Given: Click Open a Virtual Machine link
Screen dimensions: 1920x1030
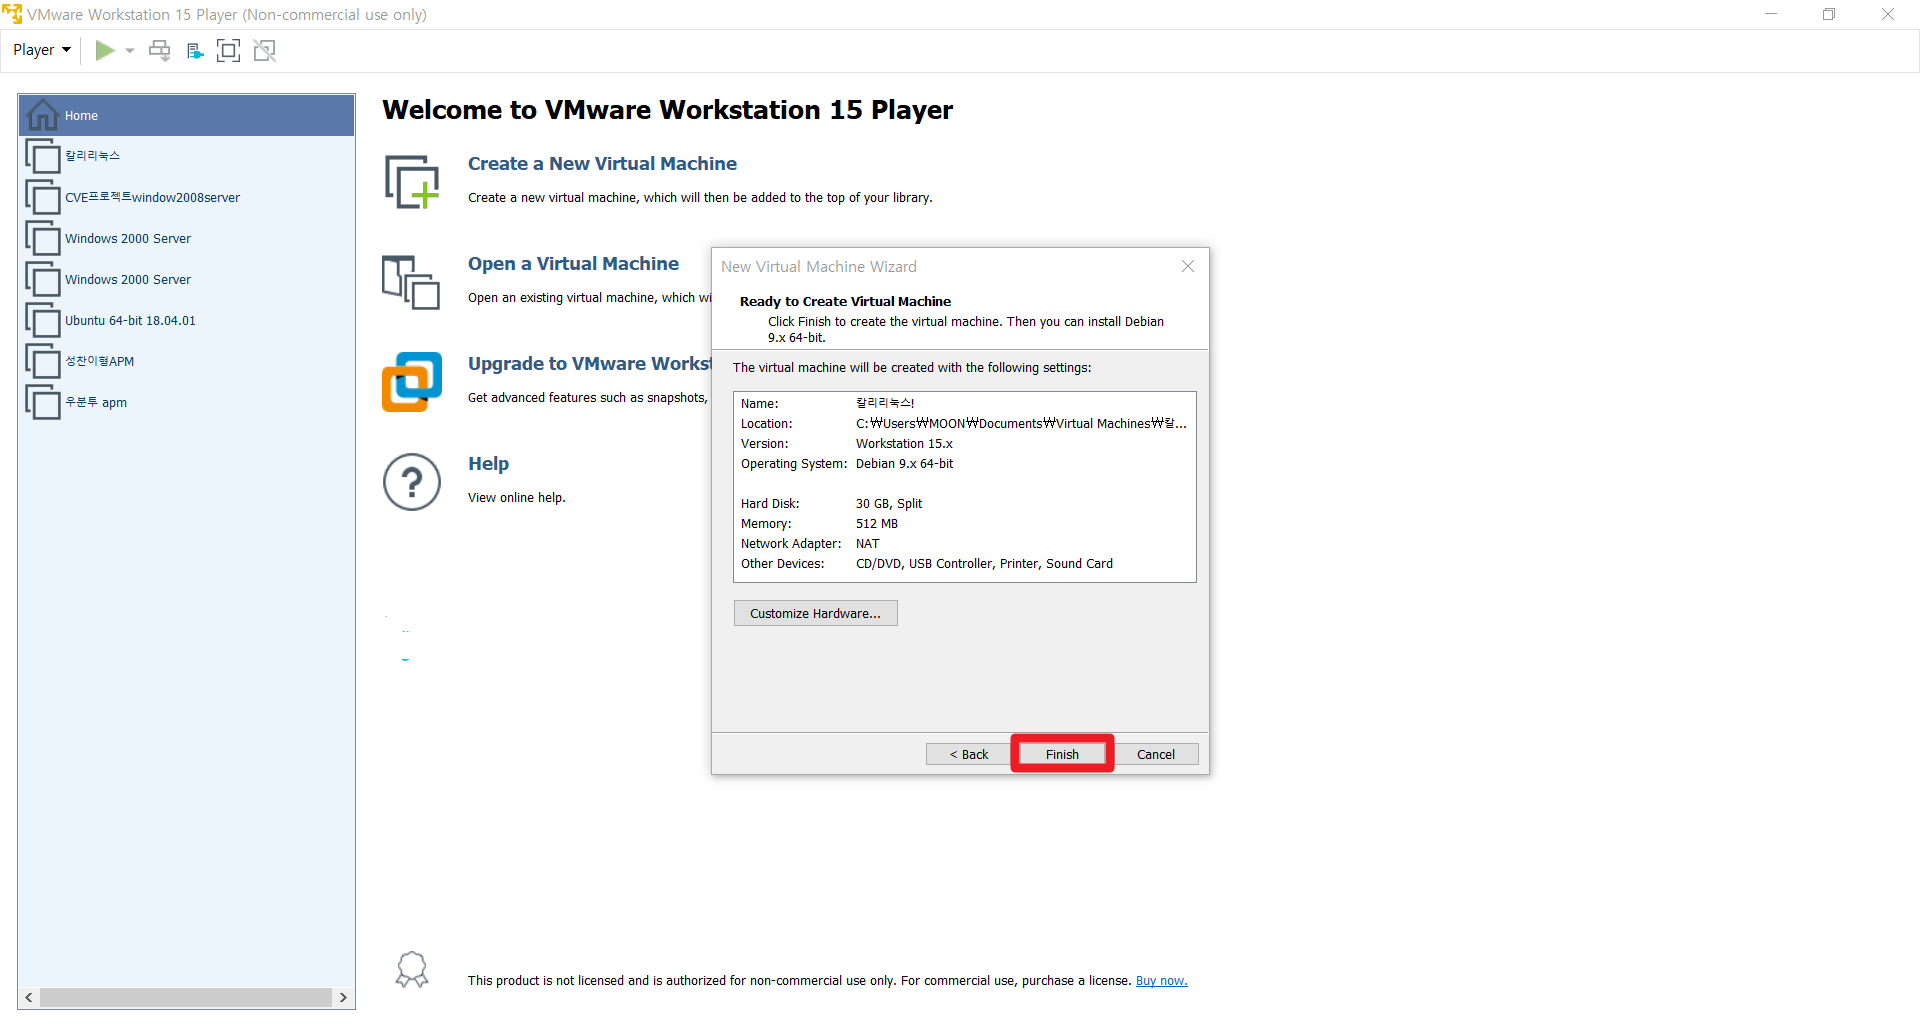Looking at the screenshot, I should point(573,264).
